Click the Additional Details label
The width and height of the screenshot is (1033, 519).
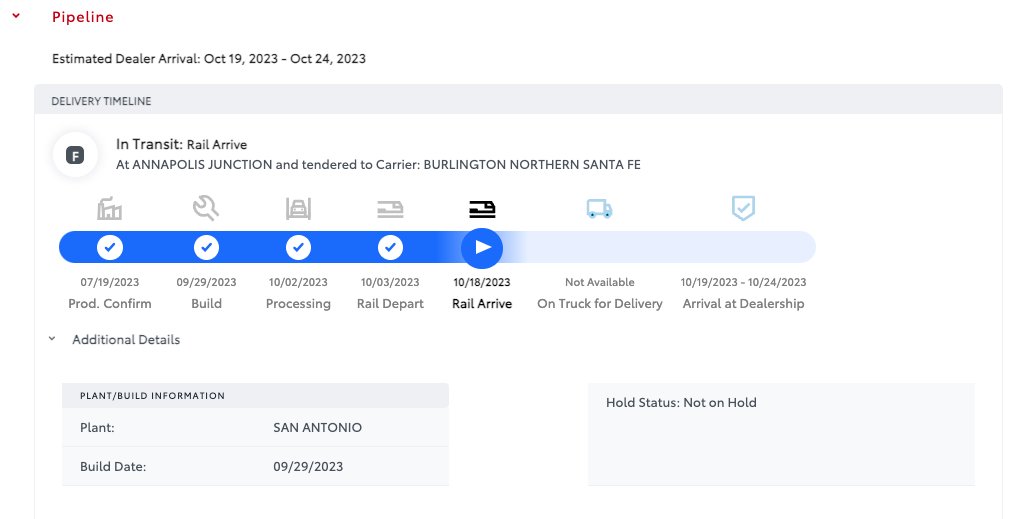point(126,340)
